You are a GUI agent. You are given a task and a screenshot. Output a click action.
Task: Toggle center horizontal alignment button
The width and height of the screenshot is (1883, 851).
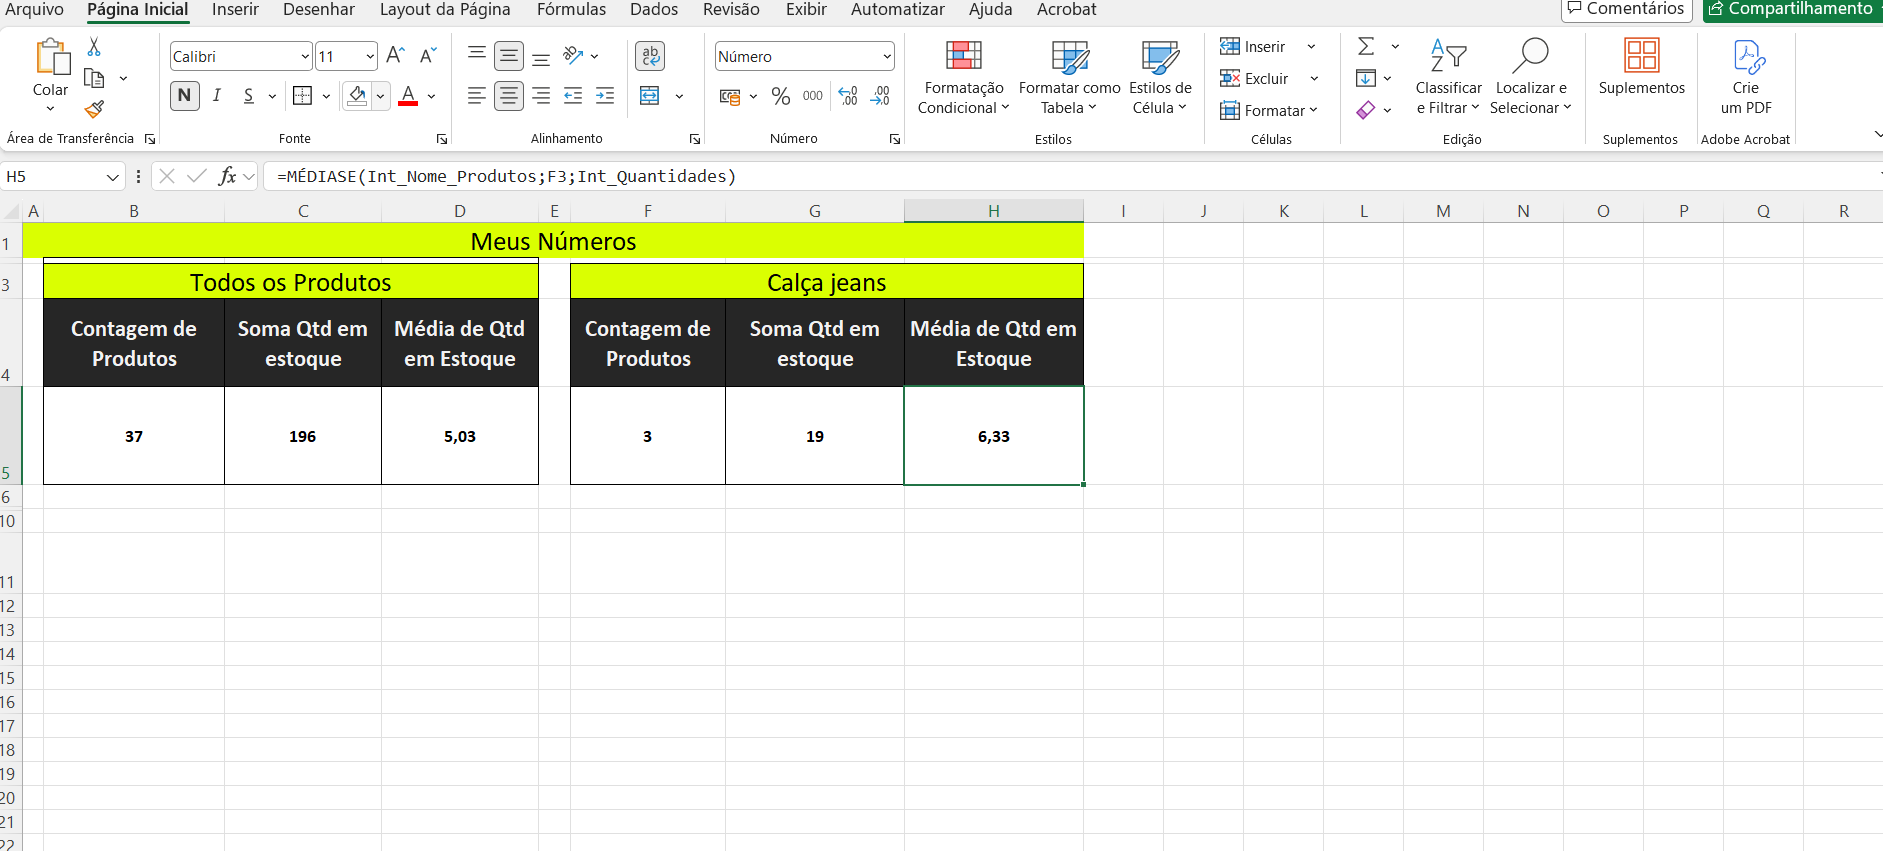(509, 96)
